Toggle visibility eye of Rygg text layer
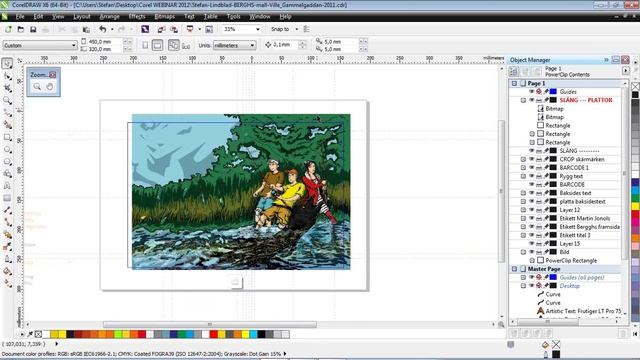Screen dimensions: 640x360 [531, 176]
